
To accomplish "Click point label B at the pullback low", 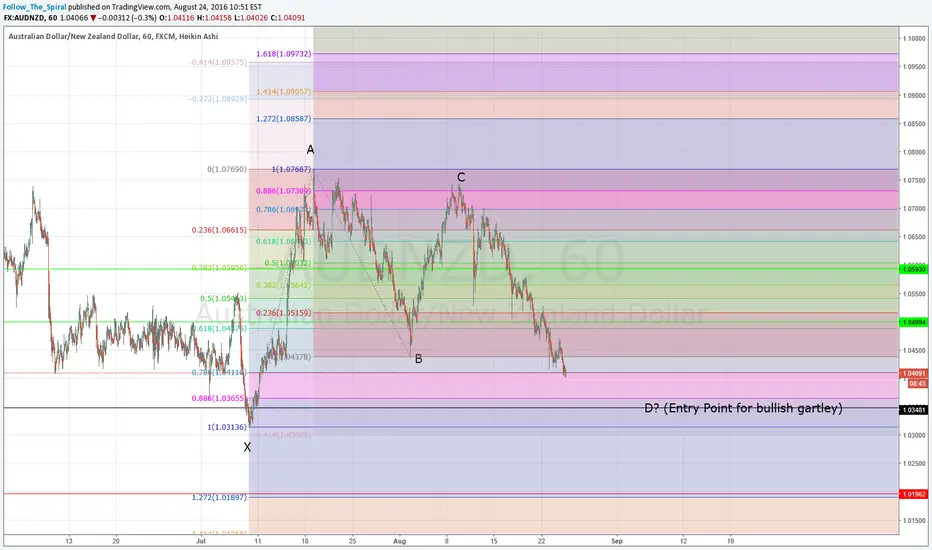I will click(418, 359).
